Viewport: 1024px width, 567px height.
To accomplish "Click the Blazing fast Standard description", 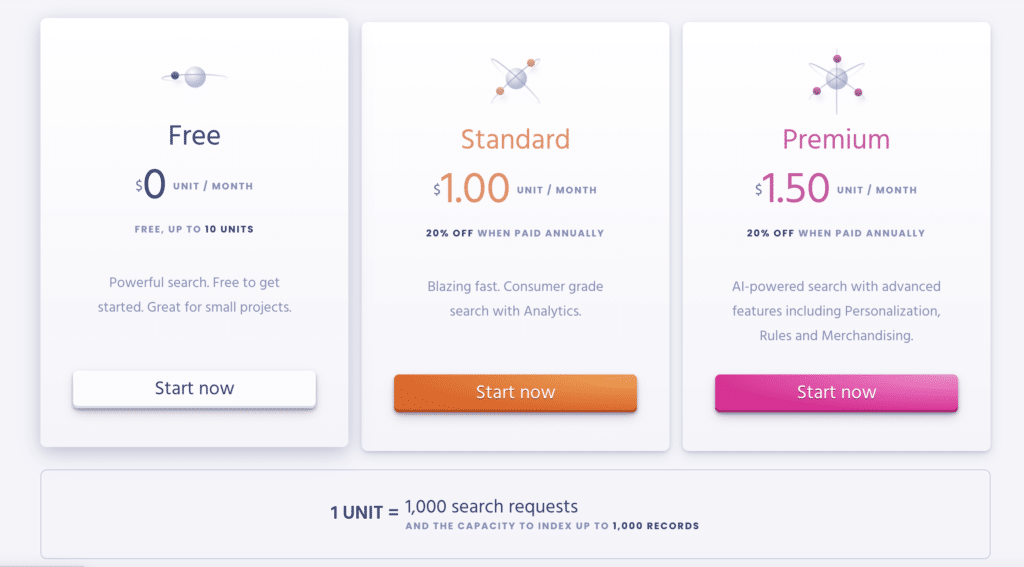I will 515,299.
